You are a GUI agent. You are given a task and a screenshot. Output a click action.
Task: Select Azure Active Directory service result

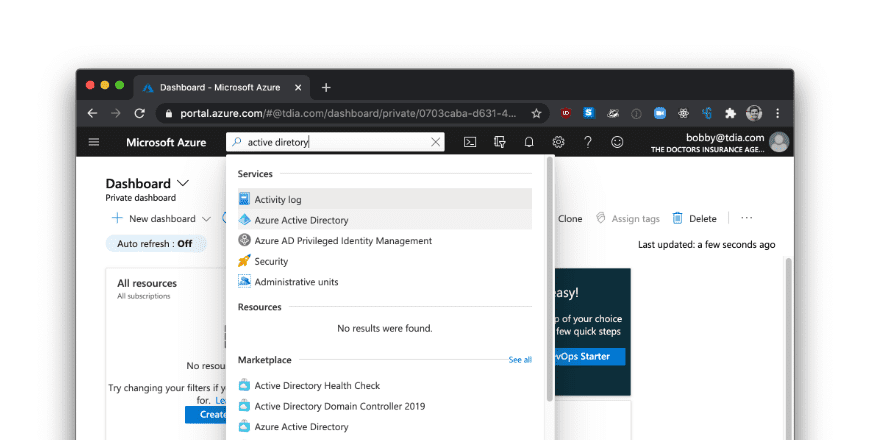(385, 220)
